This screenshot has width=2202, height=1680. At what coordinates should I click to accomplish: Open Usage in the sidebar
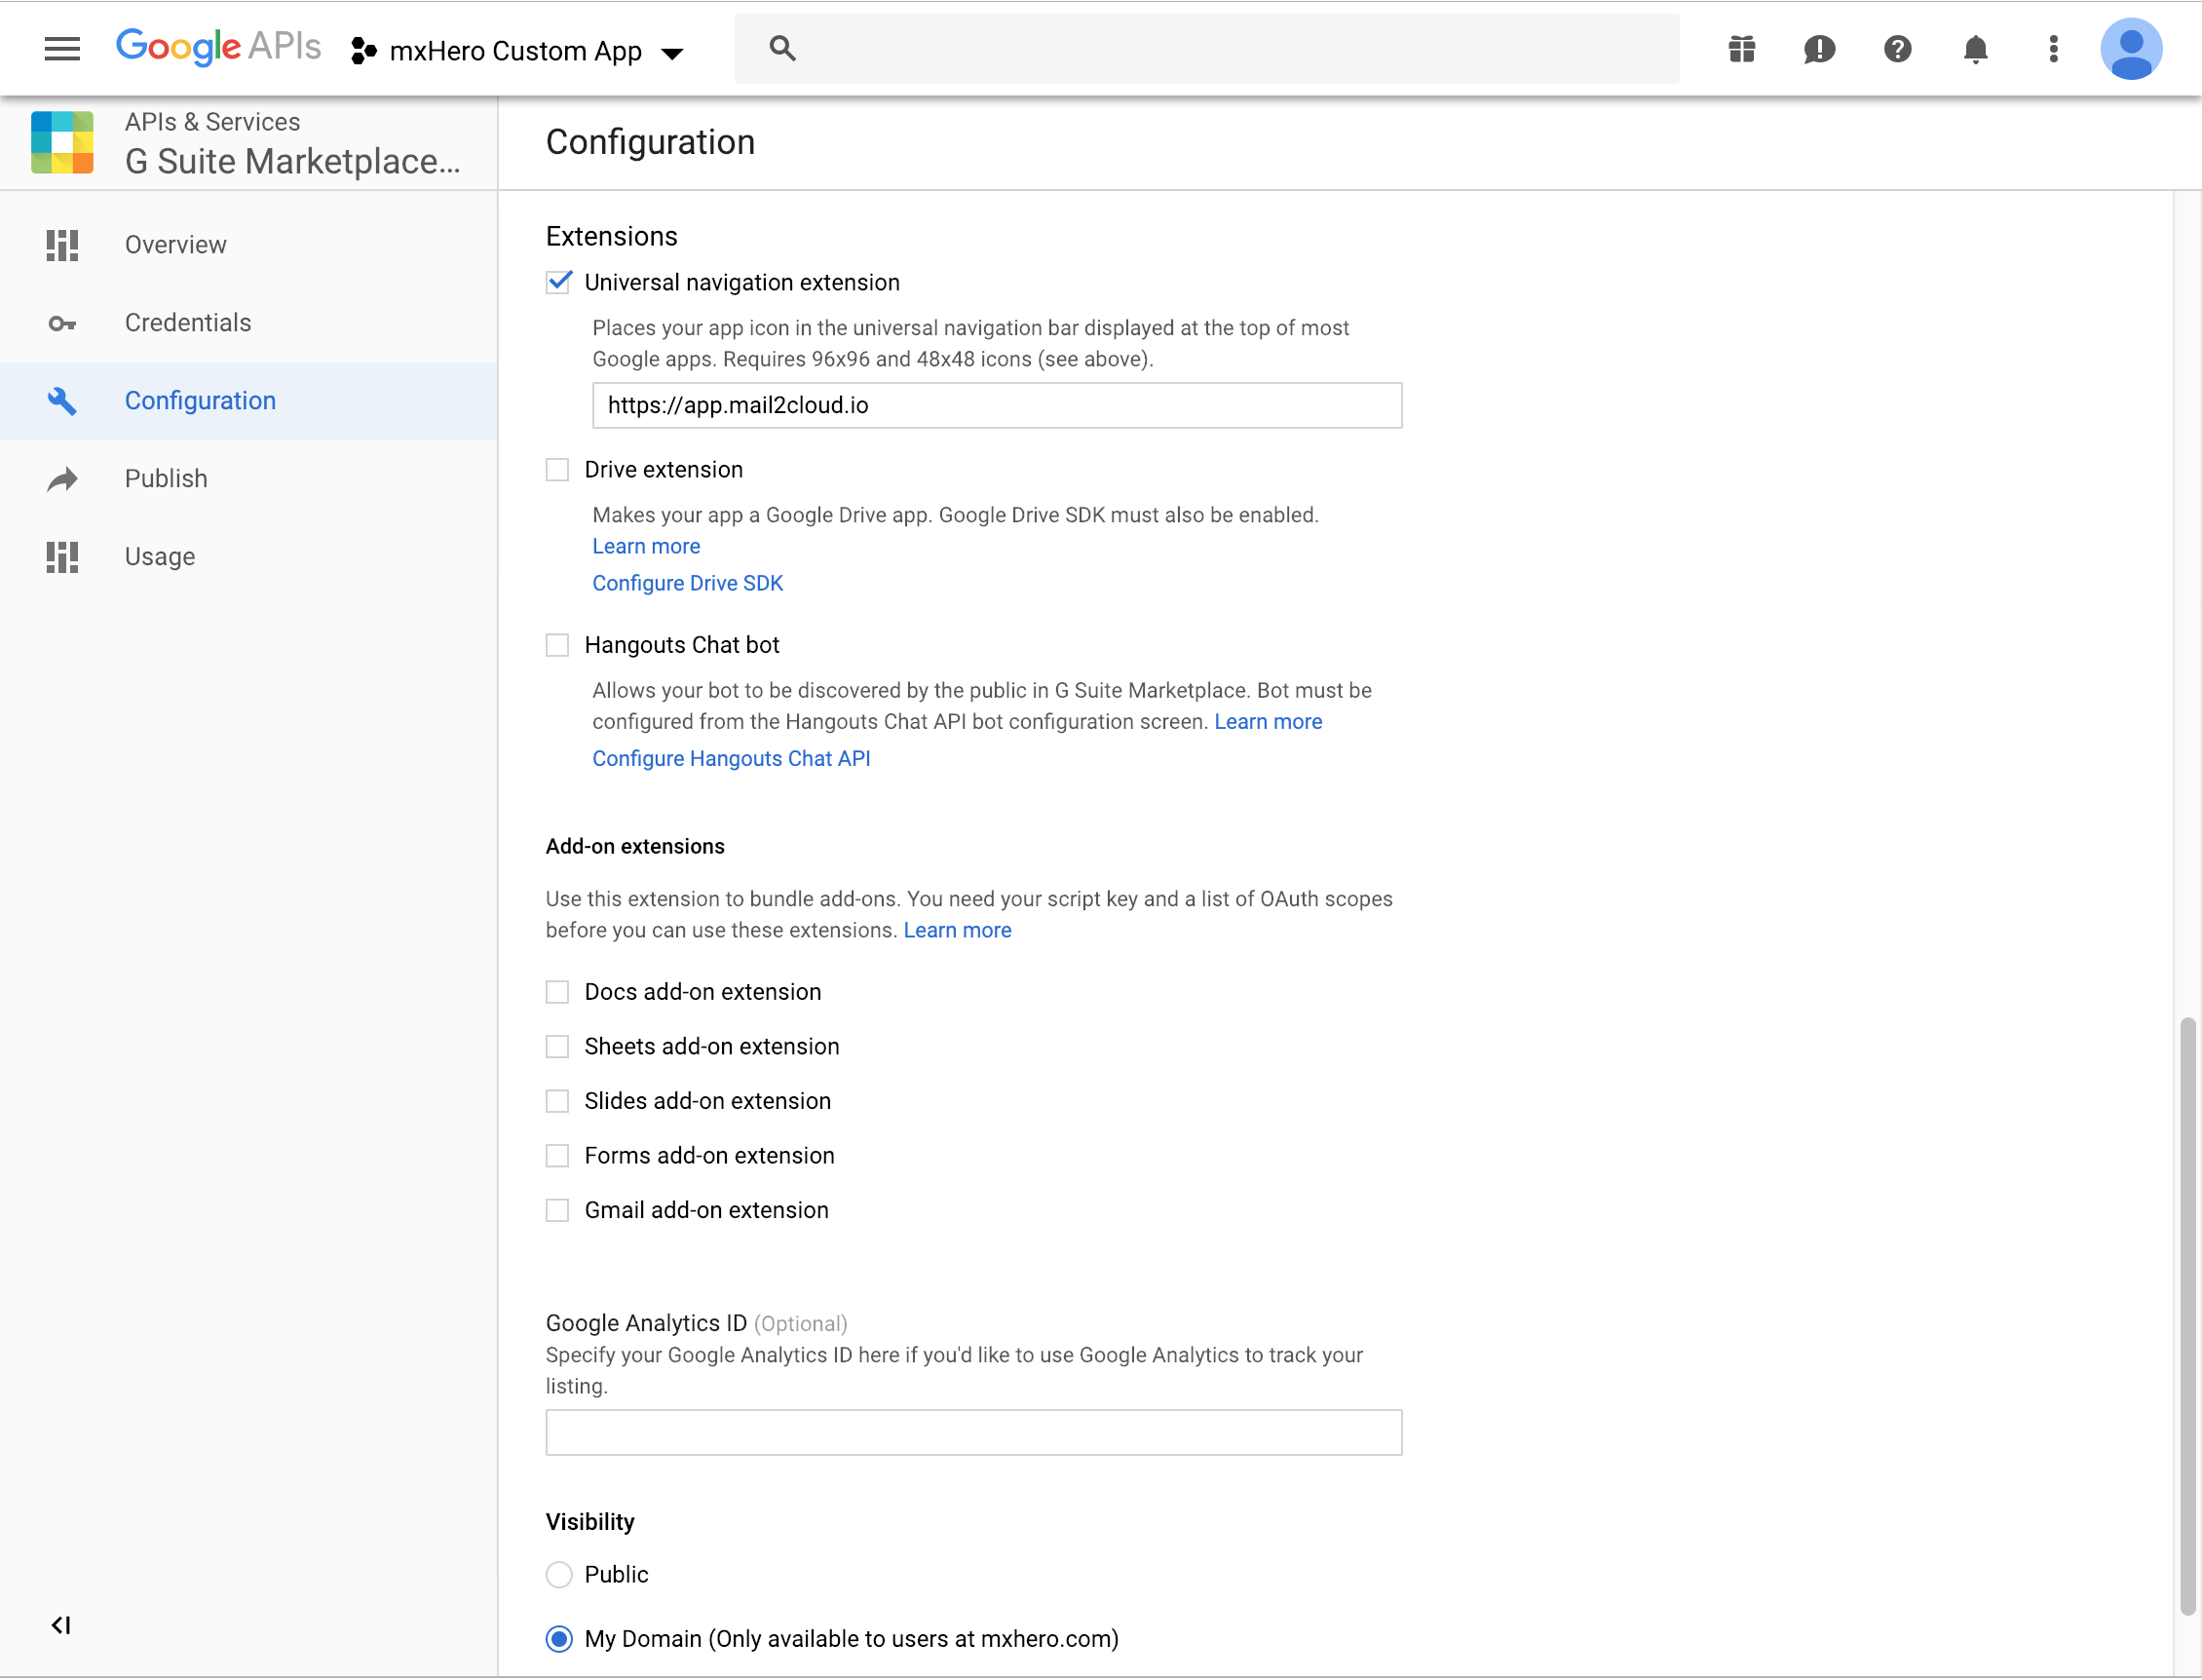[x=249, y=557]
